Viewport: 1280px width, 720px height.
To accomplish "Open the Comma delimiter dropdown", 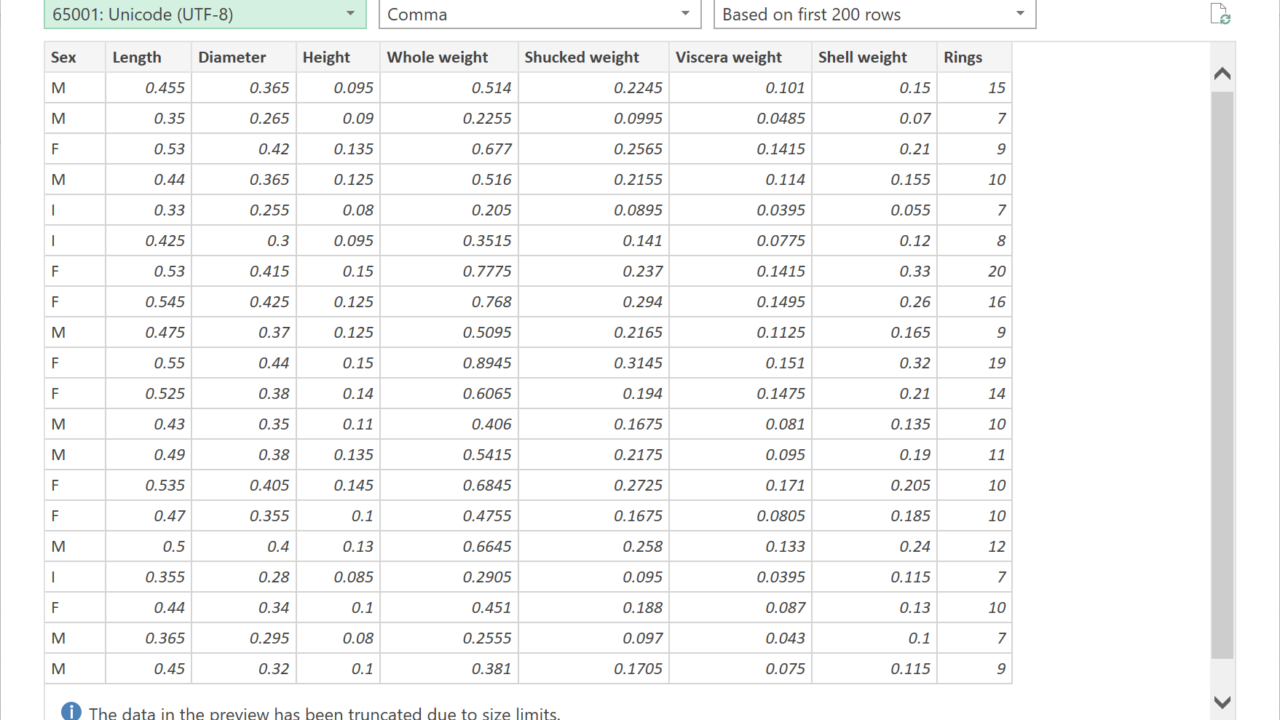I will click(539, 14).
